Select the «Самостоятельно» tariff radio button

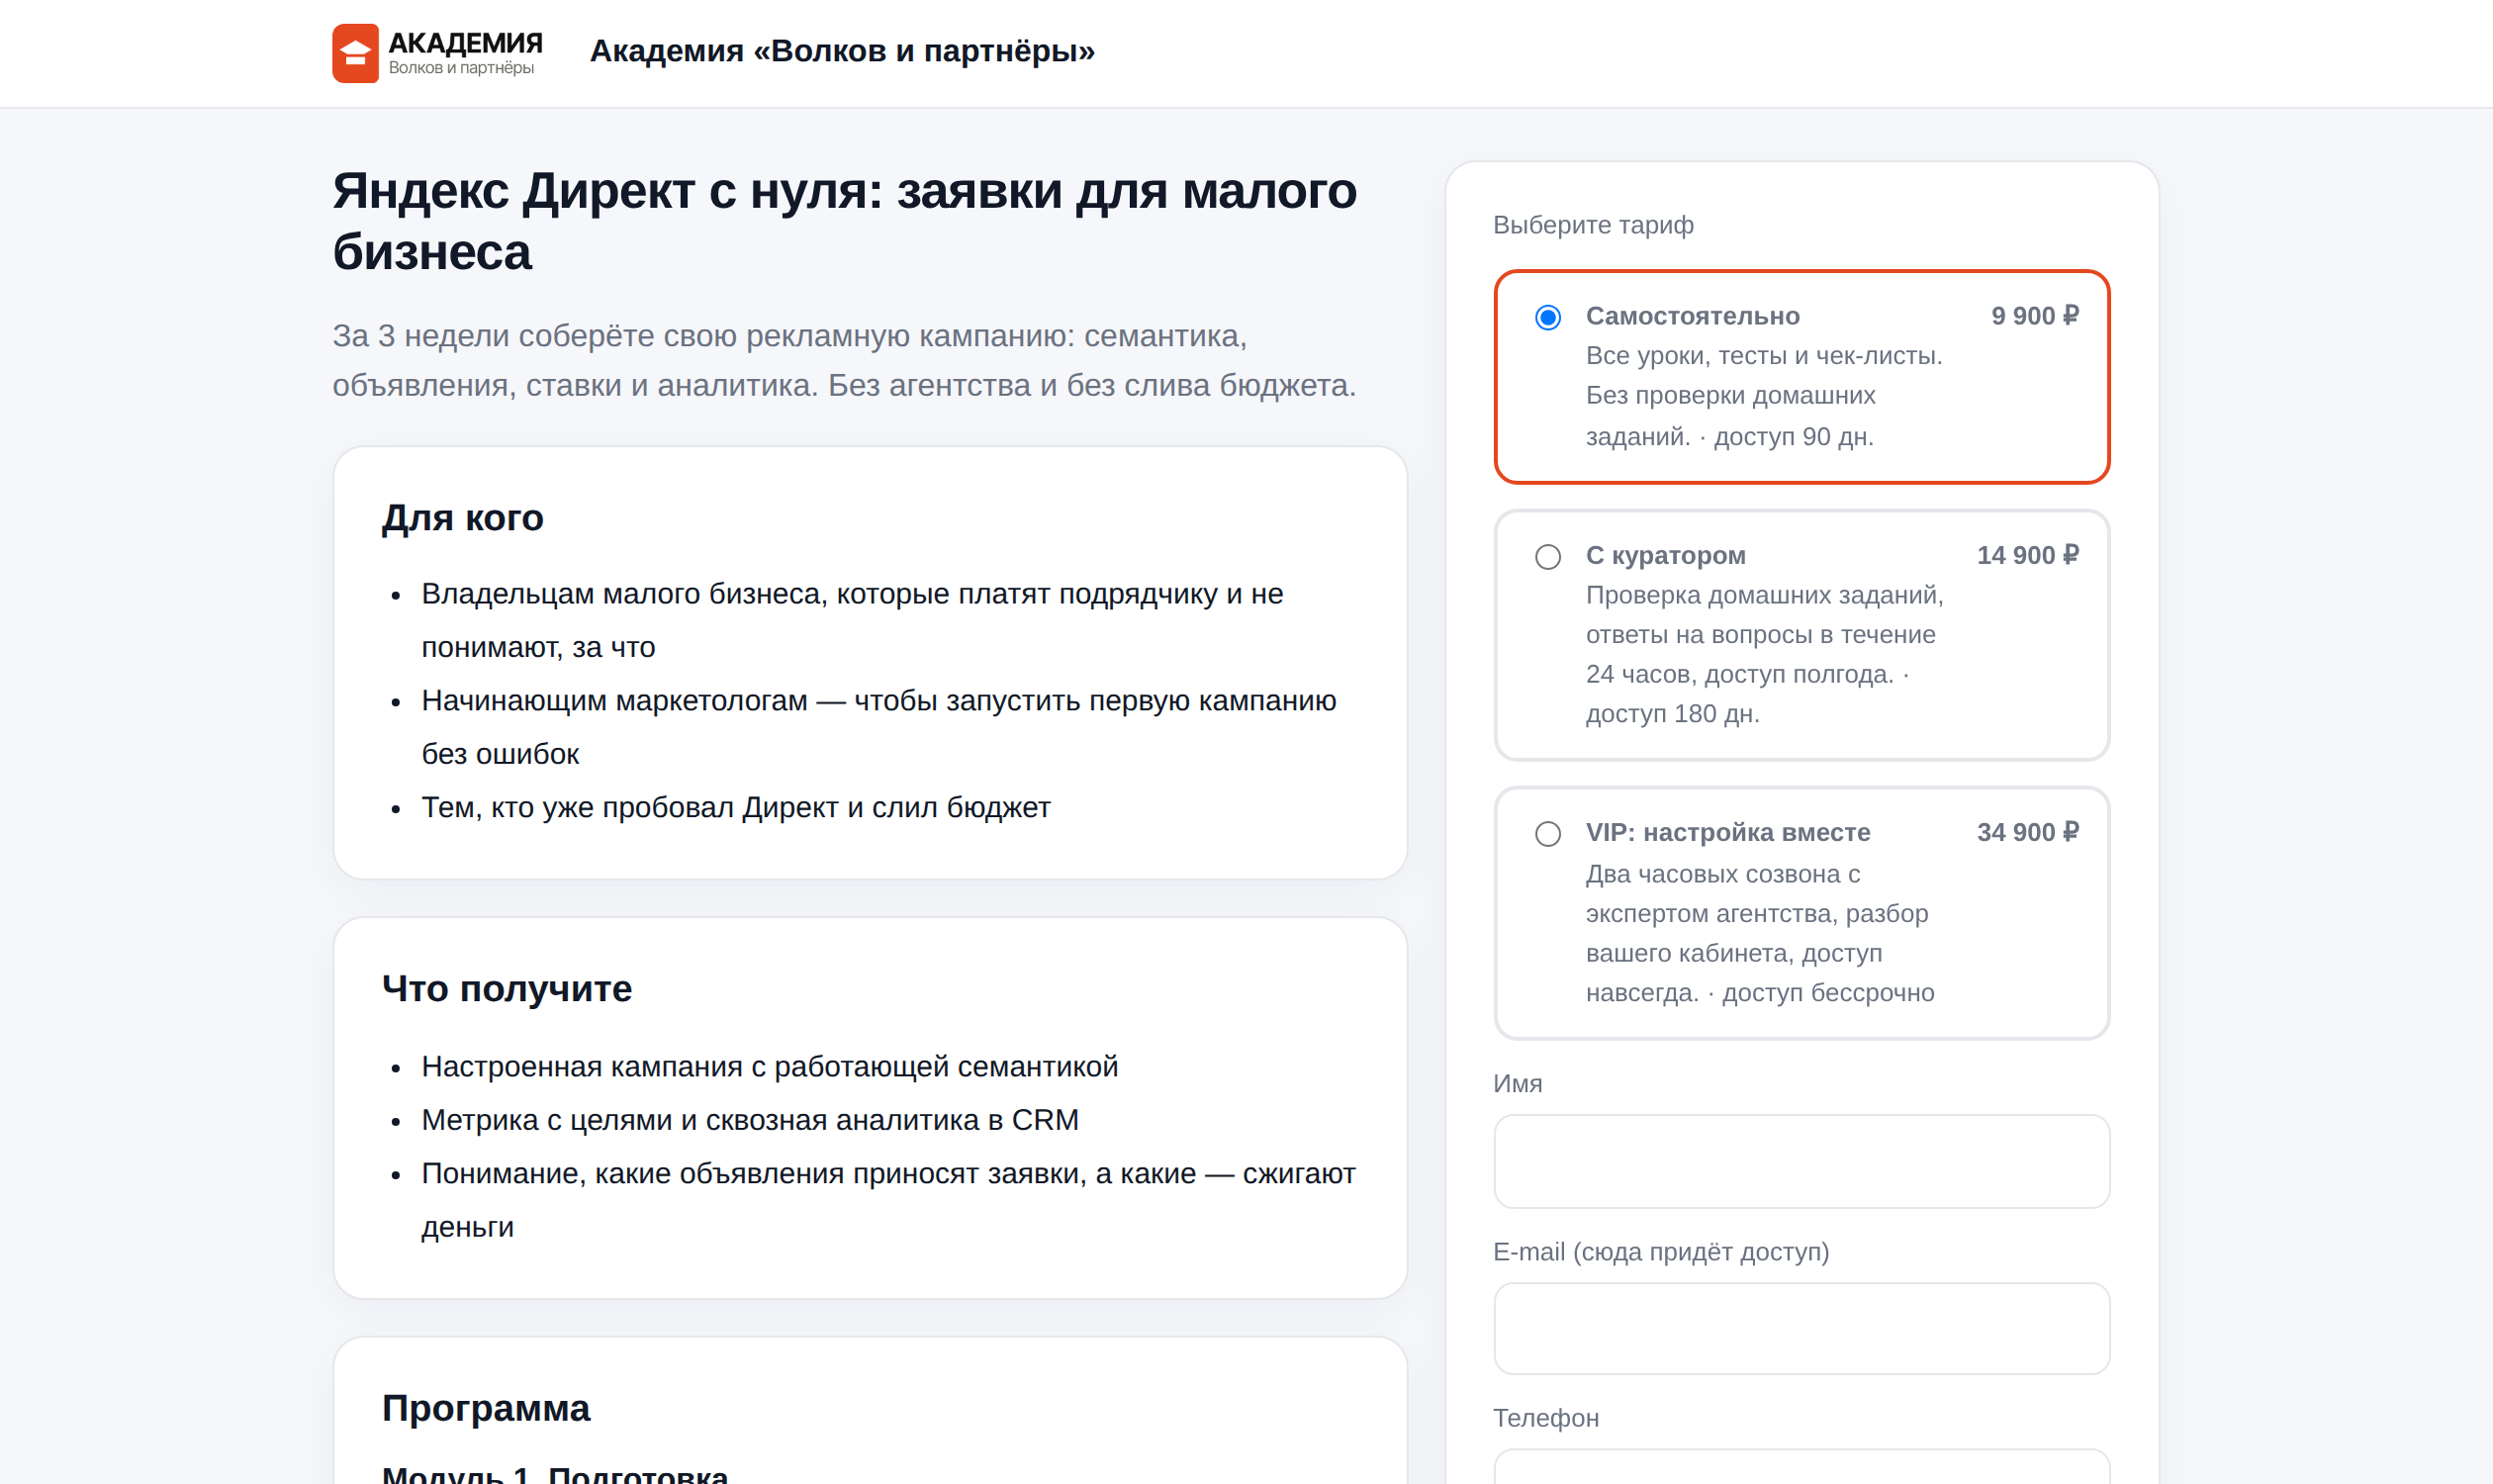(x=1547, y=317)
